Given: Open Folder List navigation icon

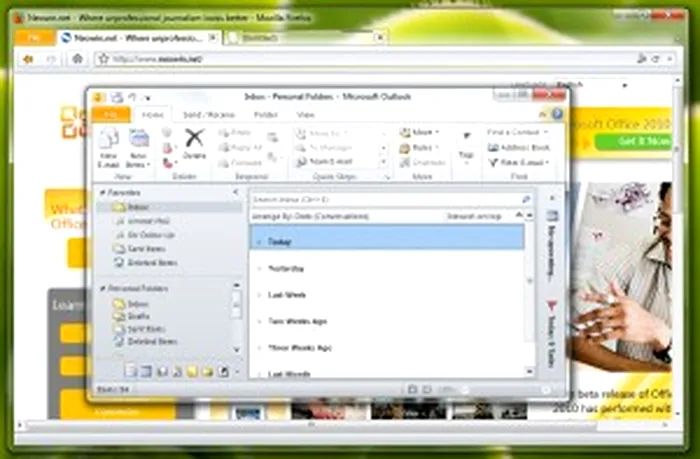Looking at the screenshot, I should coord(208,371).
